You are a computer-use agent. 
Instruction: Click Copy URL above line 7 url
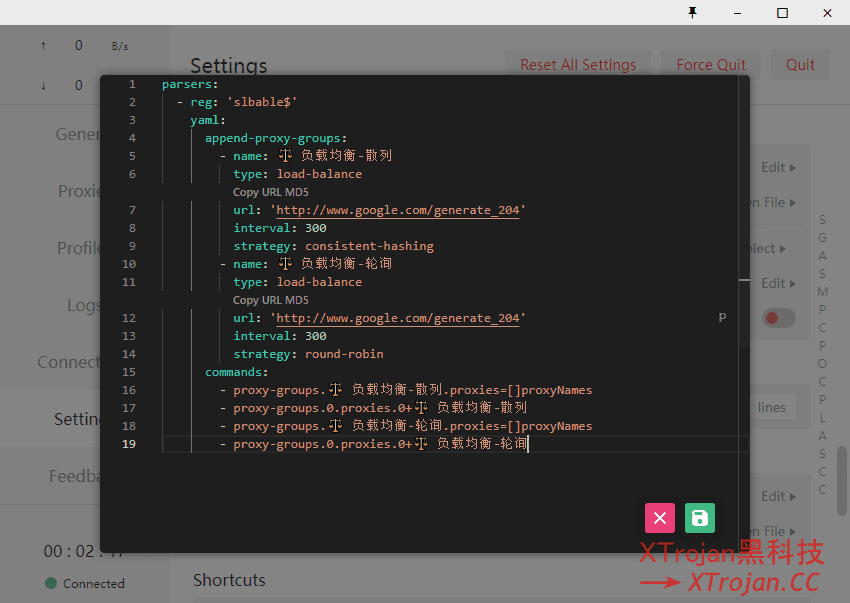tap(257, 192)
